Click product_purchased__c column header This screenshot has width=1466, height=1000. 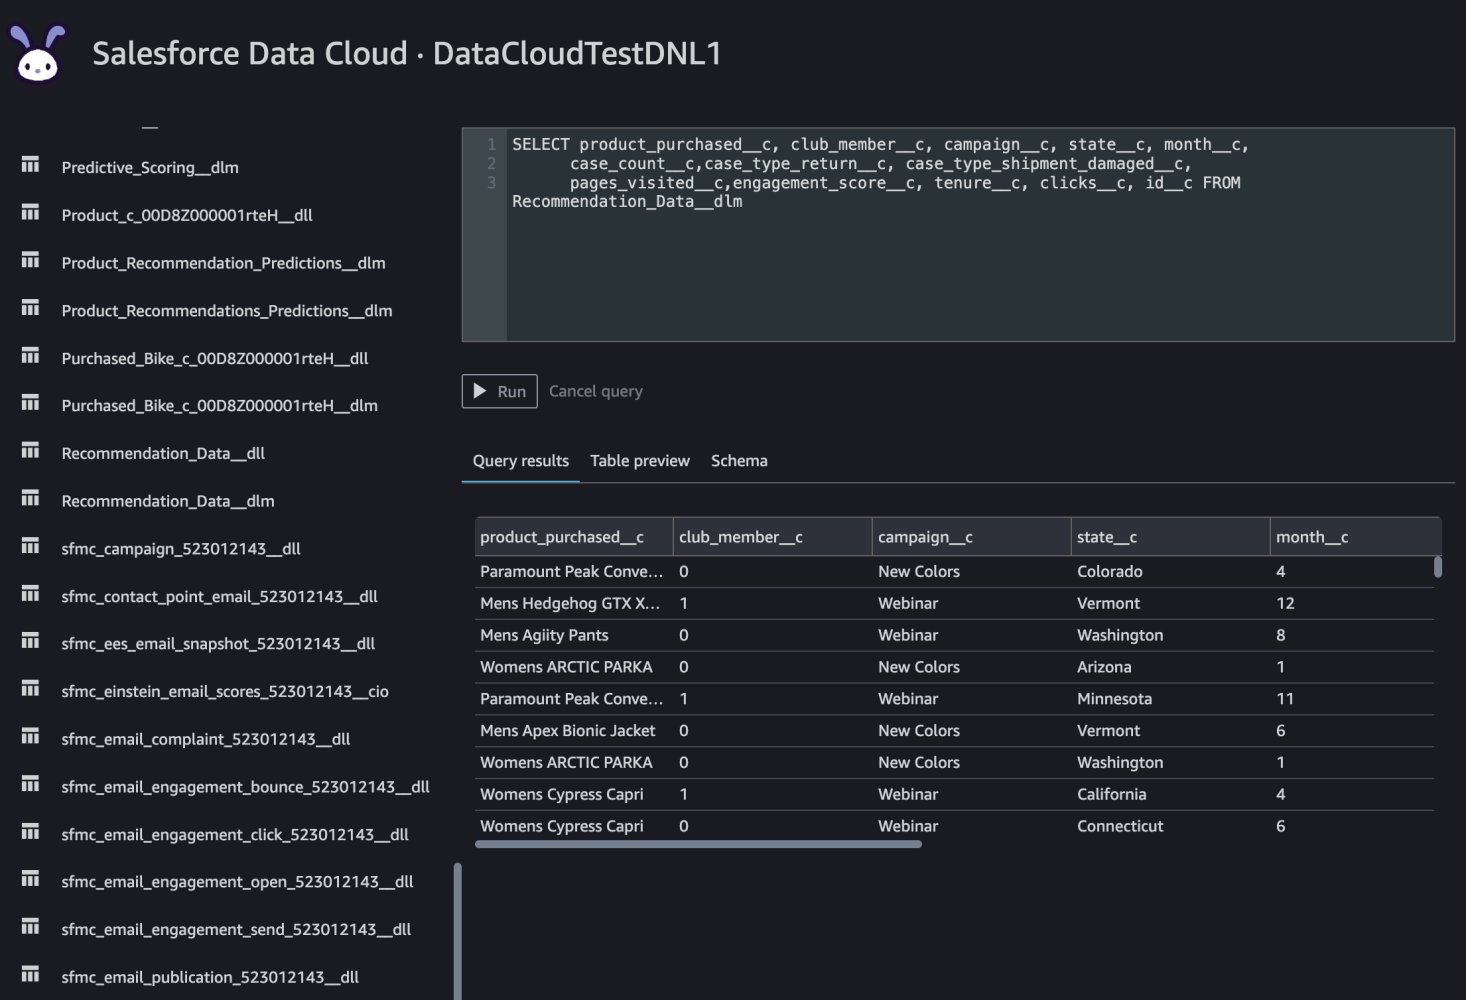573,537
